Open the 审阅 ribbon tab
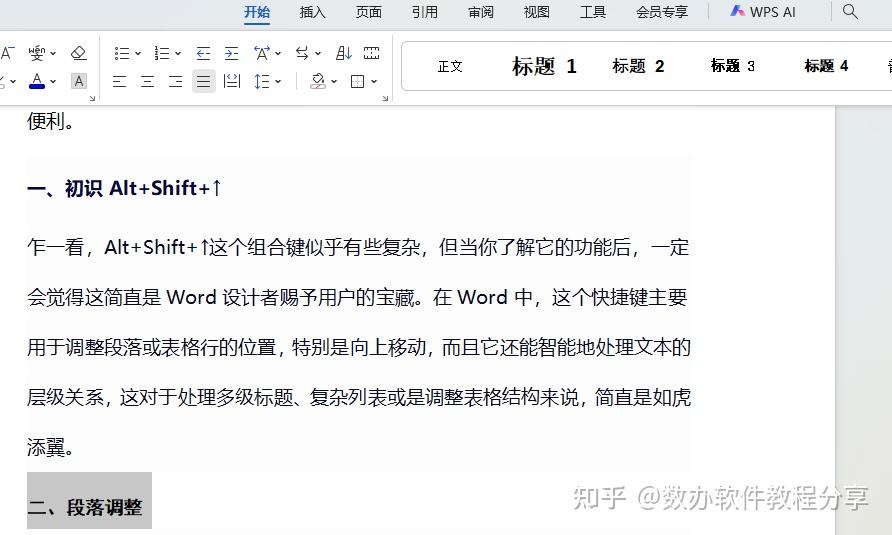Viewport: 892px width, 535px height. click(481, 12)
